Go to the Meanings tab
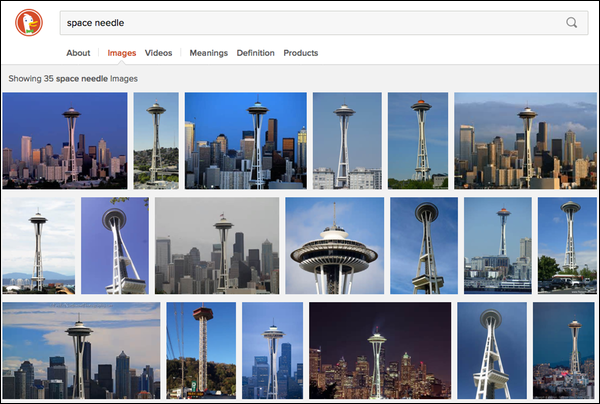The image size is (600, 404). point(208,53)
